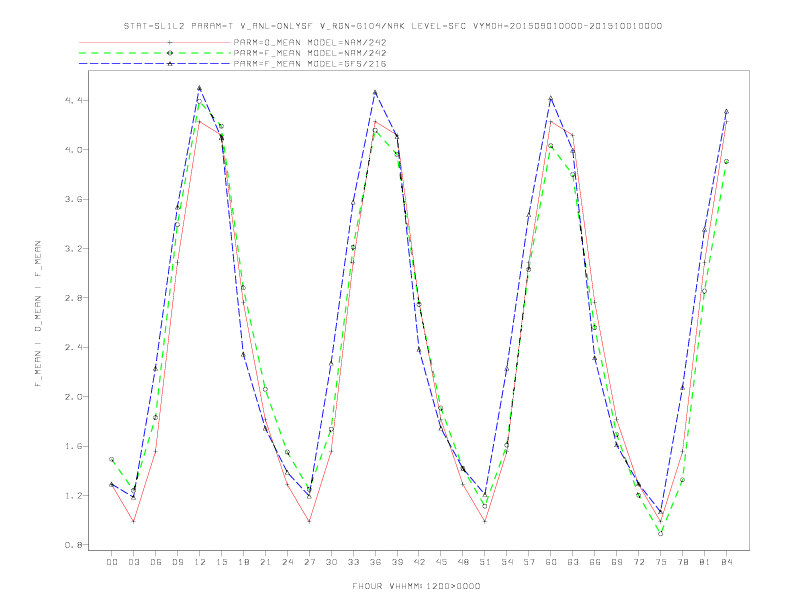Click the x-axis tick label 24
This screenshot has width=792, height=612.
pos(287,562)
